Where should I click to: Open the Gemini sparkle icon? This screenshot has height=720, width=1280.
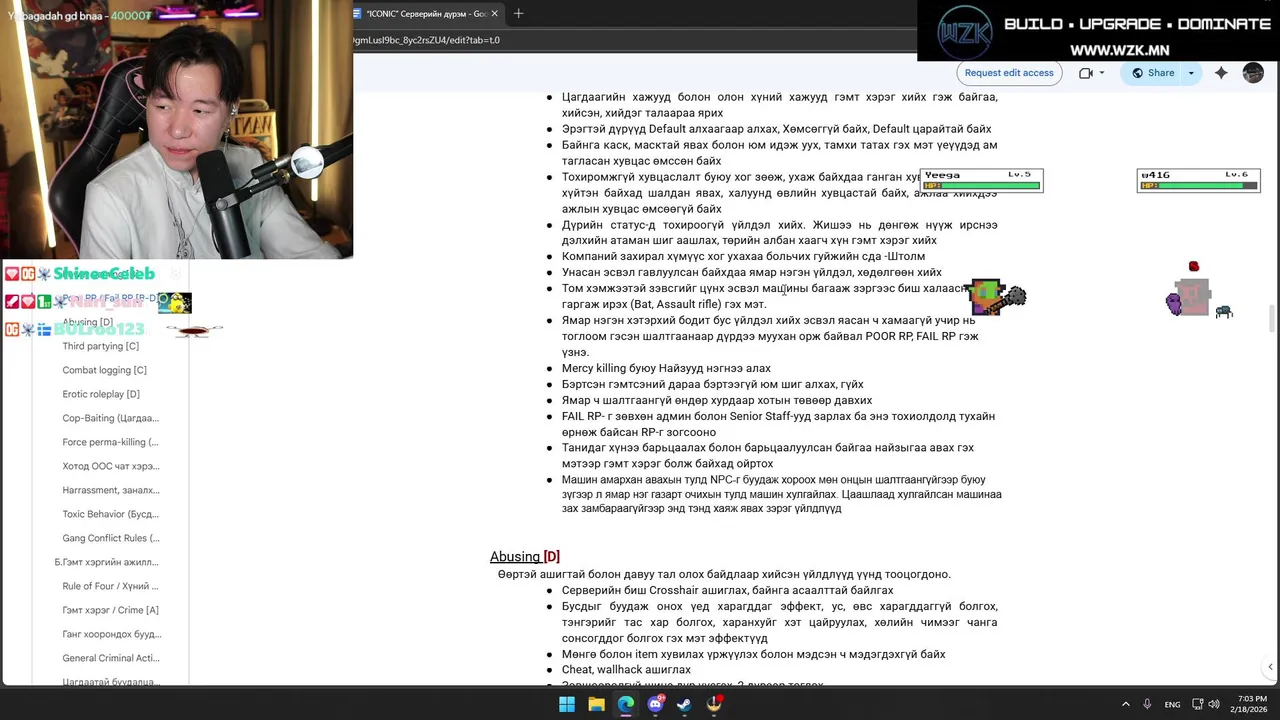click(x=1221, y=73)
